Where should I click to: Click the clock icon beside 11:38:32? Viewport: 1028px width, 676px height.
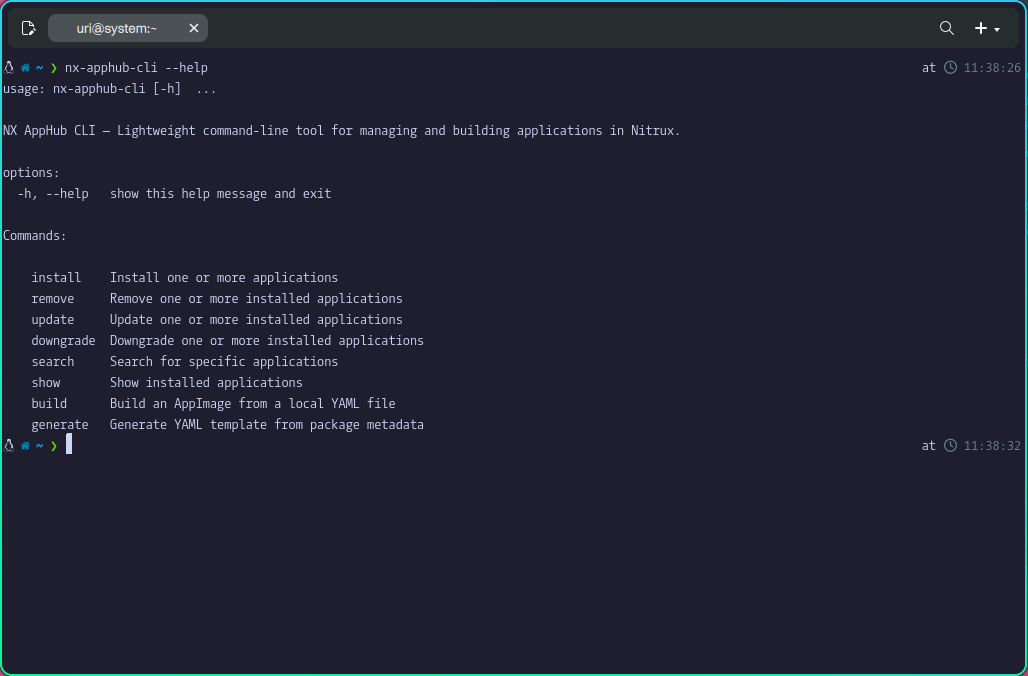(951, 446)
